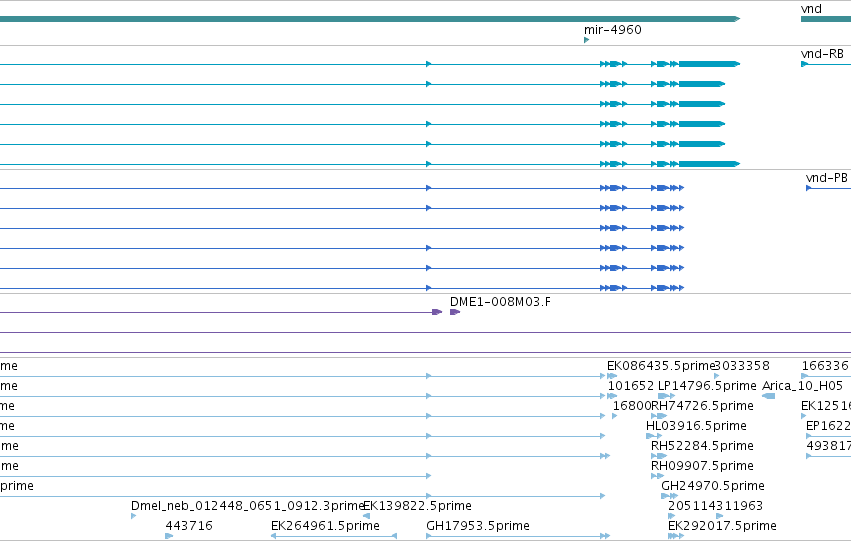Select the vnd gene label

[x=811, y=9]
